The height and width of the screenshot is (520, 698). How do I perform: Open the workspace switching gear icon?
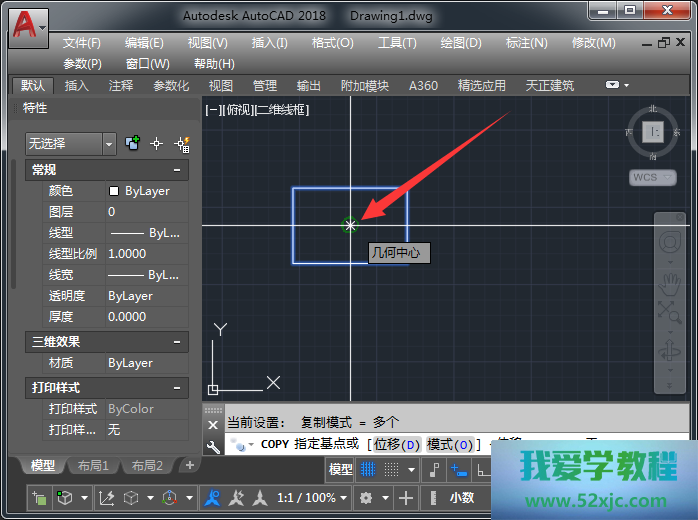click(367, 498)
